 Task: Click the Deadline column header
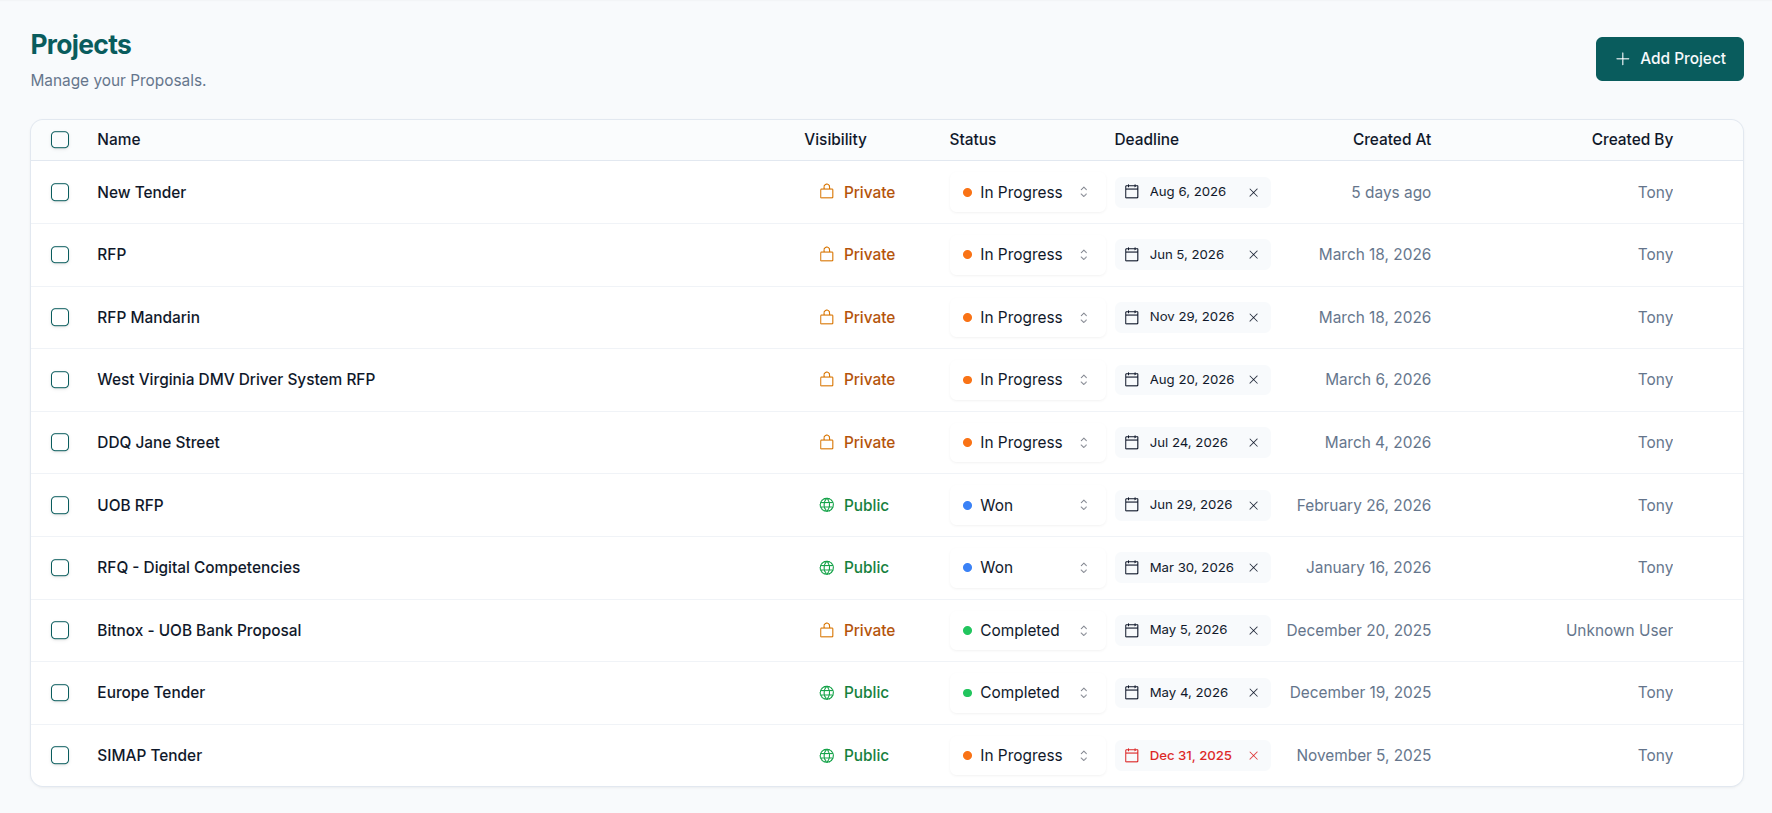pyautogui.click(x=1146, y=140)
